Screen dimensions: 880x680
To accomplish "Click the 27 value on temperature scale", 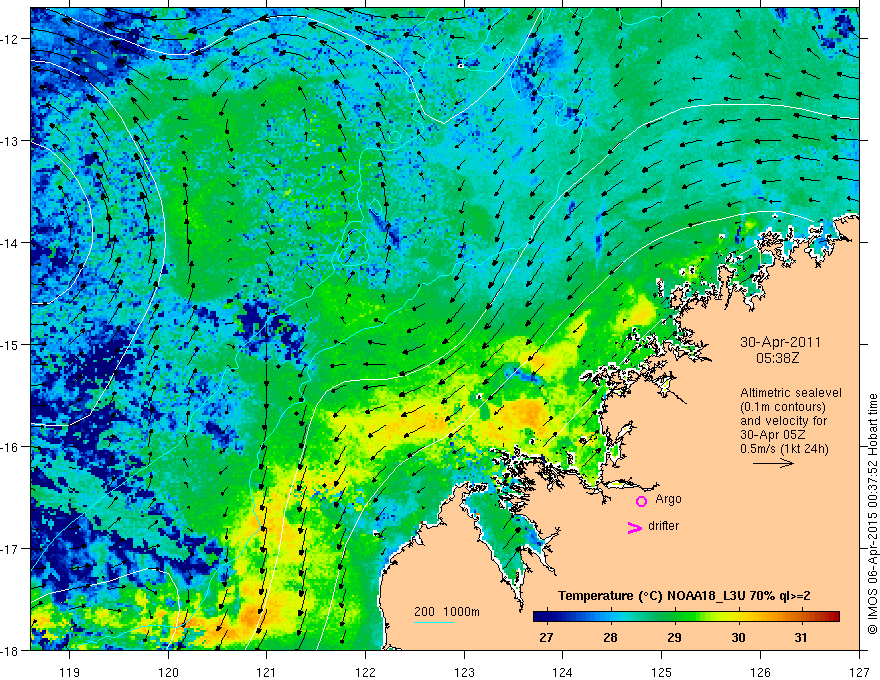I will coord(546,637).
